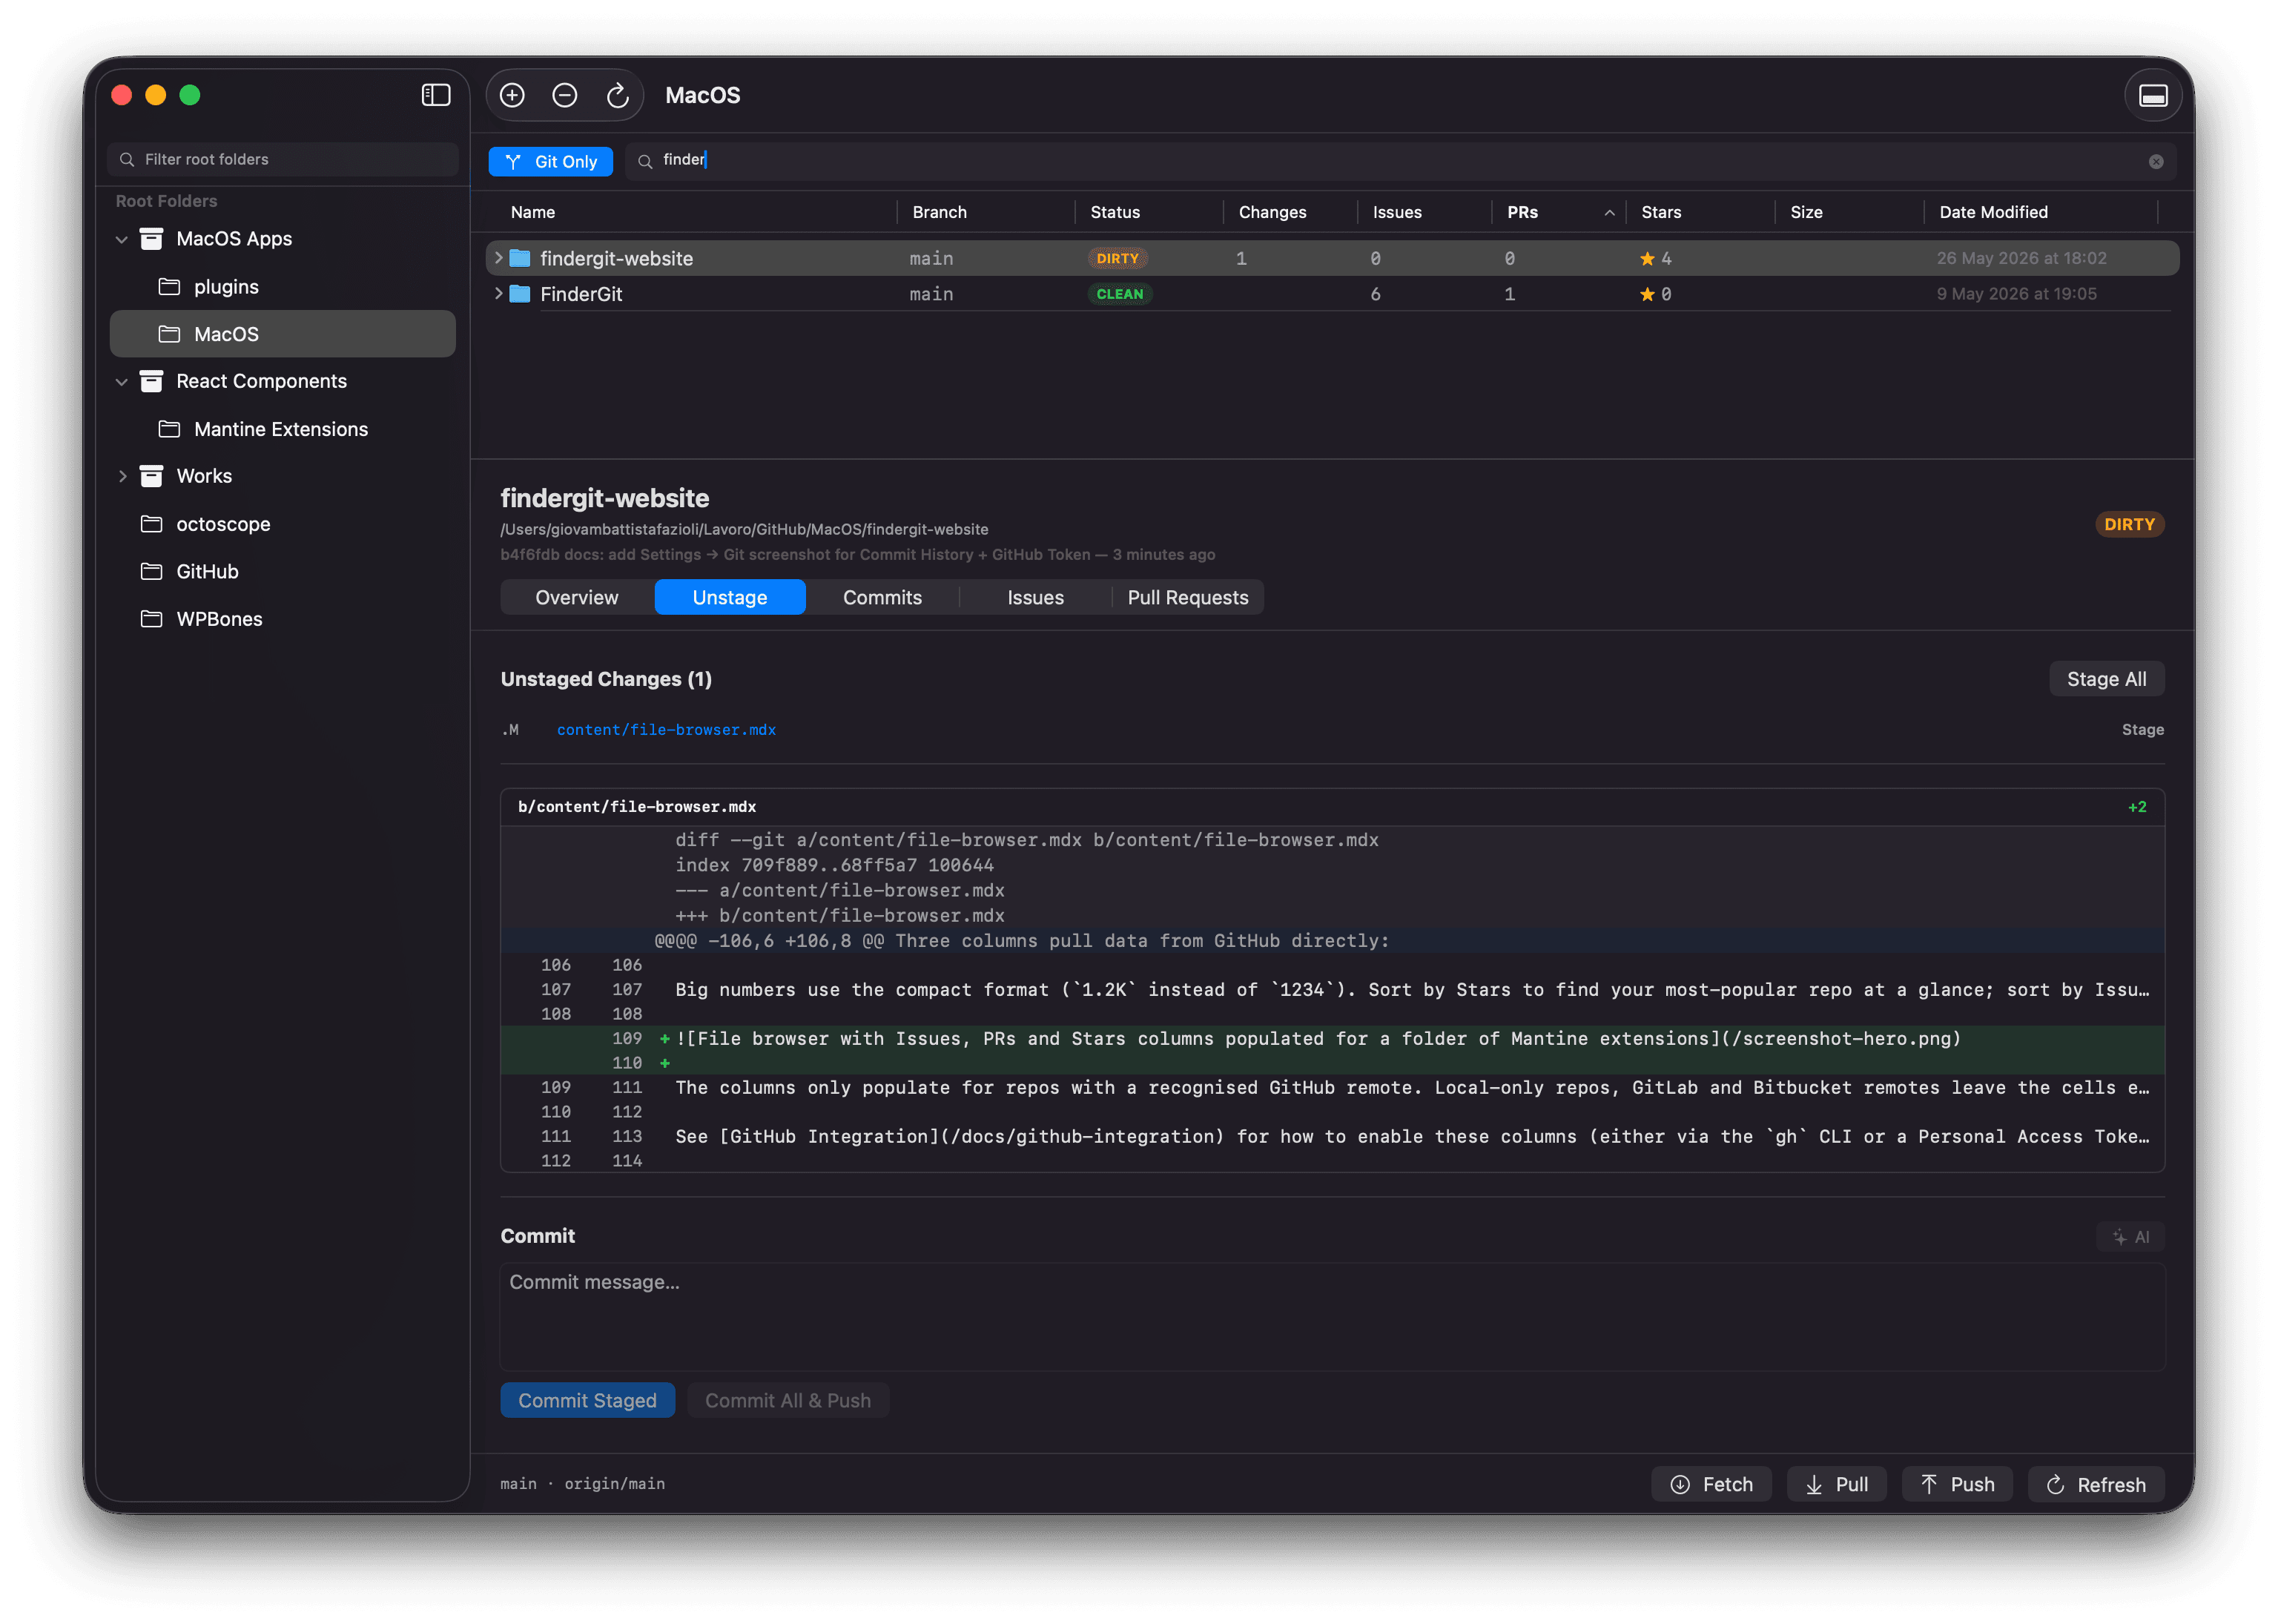Select the GitHub folder in sidebar
The image size is (2278, 1624).
[x=283, y=572]
